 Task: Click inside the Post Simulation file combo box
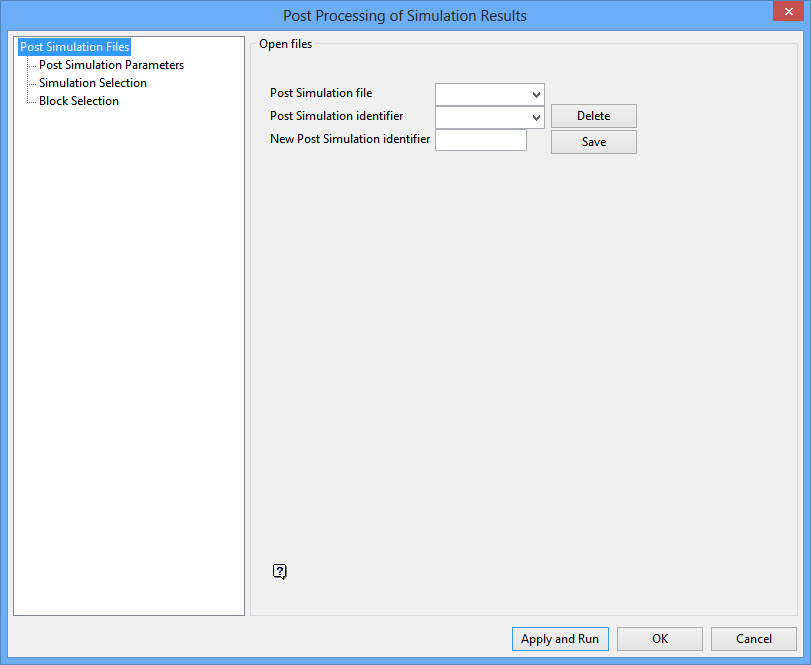tap(480, 93)
